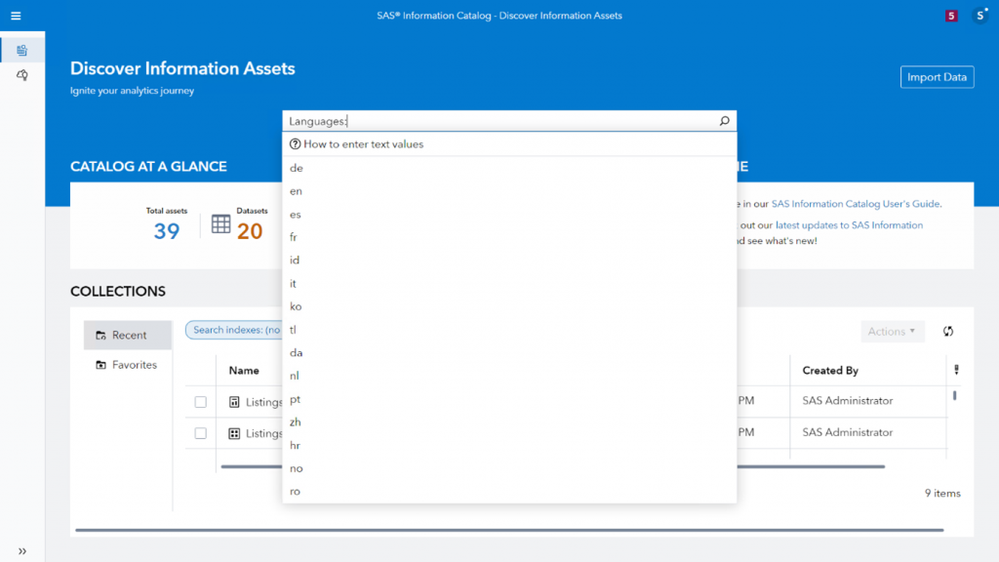Click SAS Administrator in first row
The width and height of the screenshot is (999, 562).
(847, 401)
